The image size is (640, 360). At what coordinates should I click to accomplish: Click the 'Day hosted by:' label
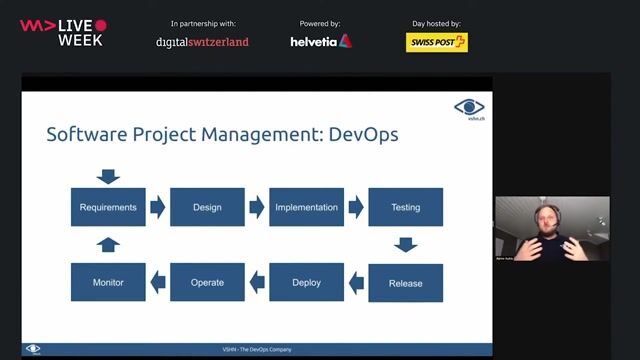[436, 24]
